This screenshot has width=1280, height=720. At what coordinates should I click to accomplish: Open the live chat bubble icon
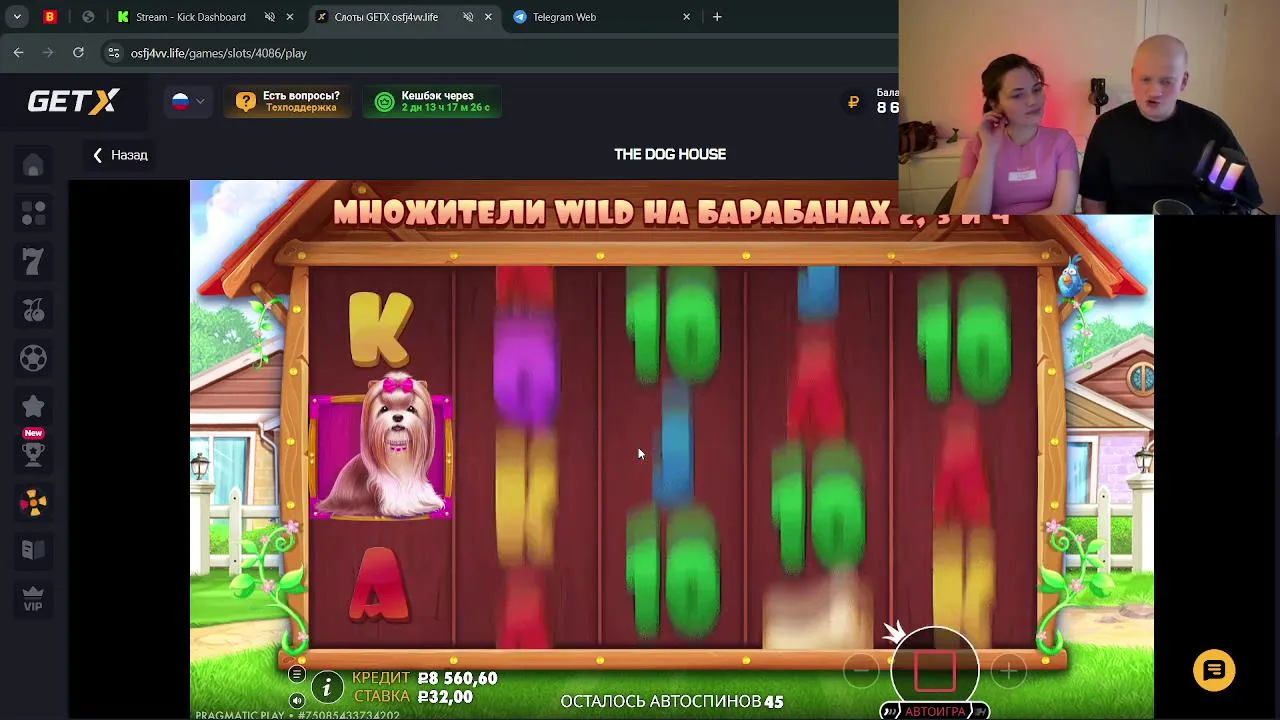tap(1214, 671)
